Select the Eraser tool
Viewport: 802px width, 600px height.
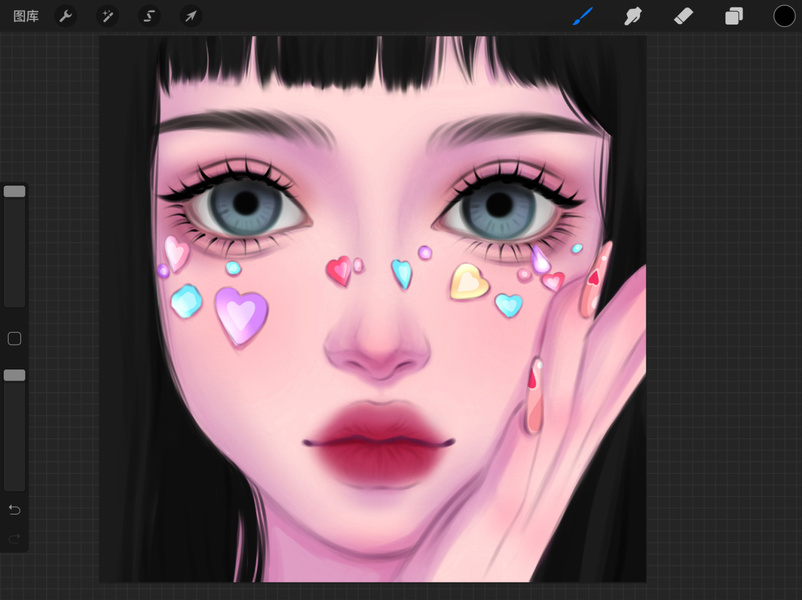(x=683, y=16)
